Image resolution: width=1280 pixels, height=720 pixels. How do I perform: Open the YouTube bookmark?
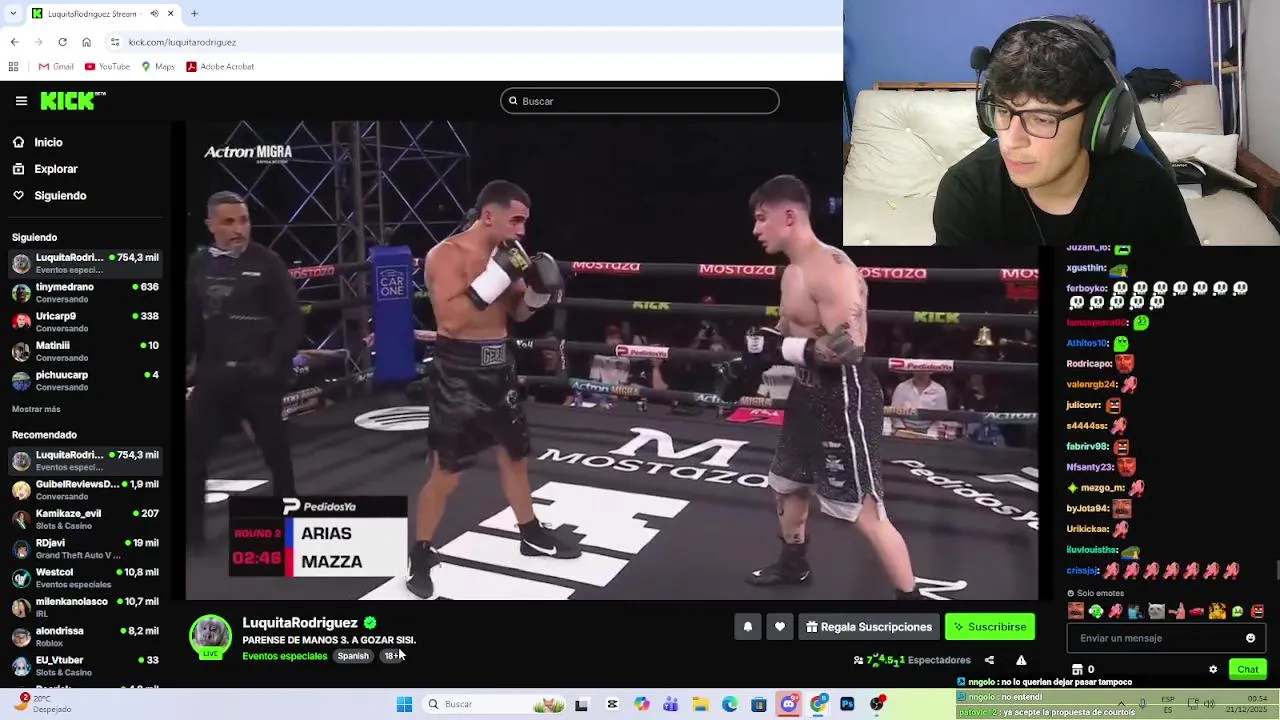pyautogui.click(x=107, y=67)
